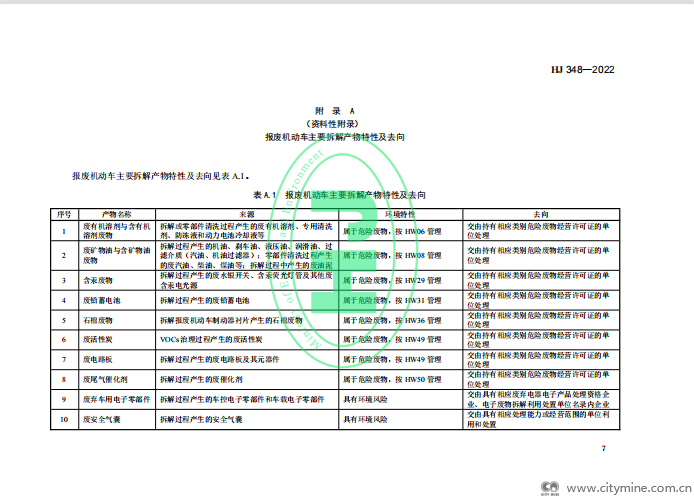The image size is (694, 498).
Task: Click the 石棉废物 row name cell
Action: 104,320
